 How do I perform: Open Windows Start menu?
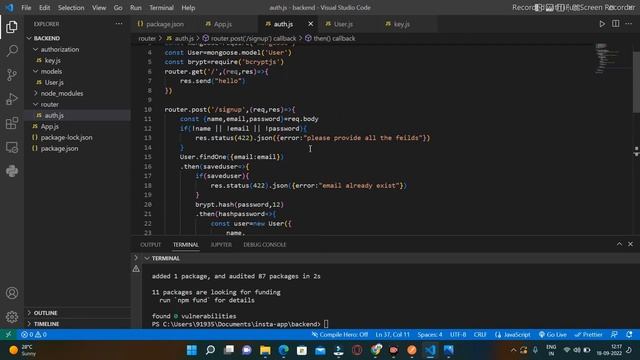191,350
